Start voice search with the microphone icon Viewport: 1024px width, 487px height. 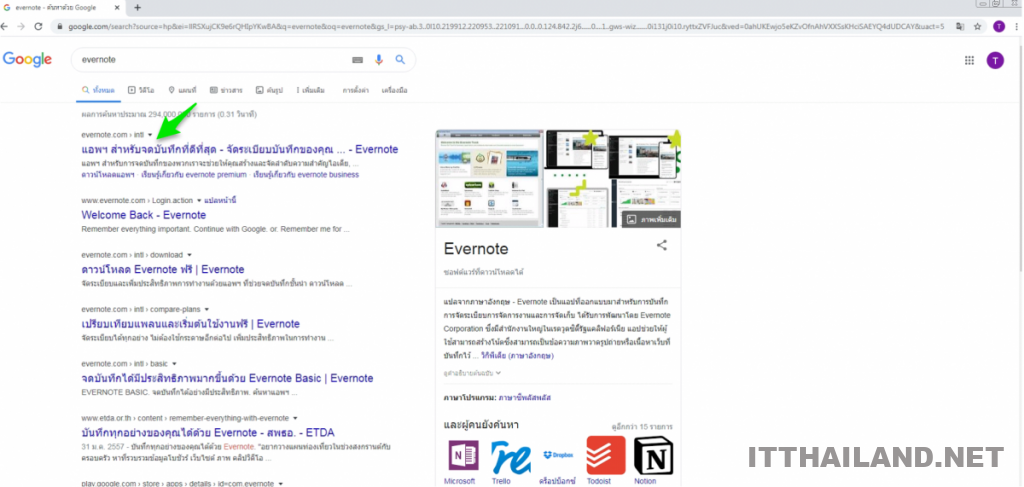(379, 60)
